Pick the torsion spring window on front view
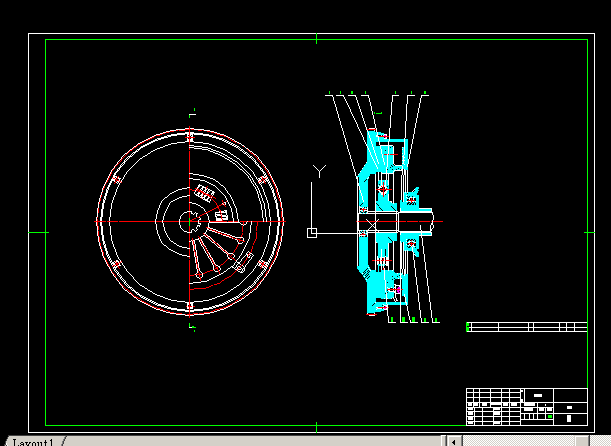This screenshot has height=446, width=611. [205, 192]
